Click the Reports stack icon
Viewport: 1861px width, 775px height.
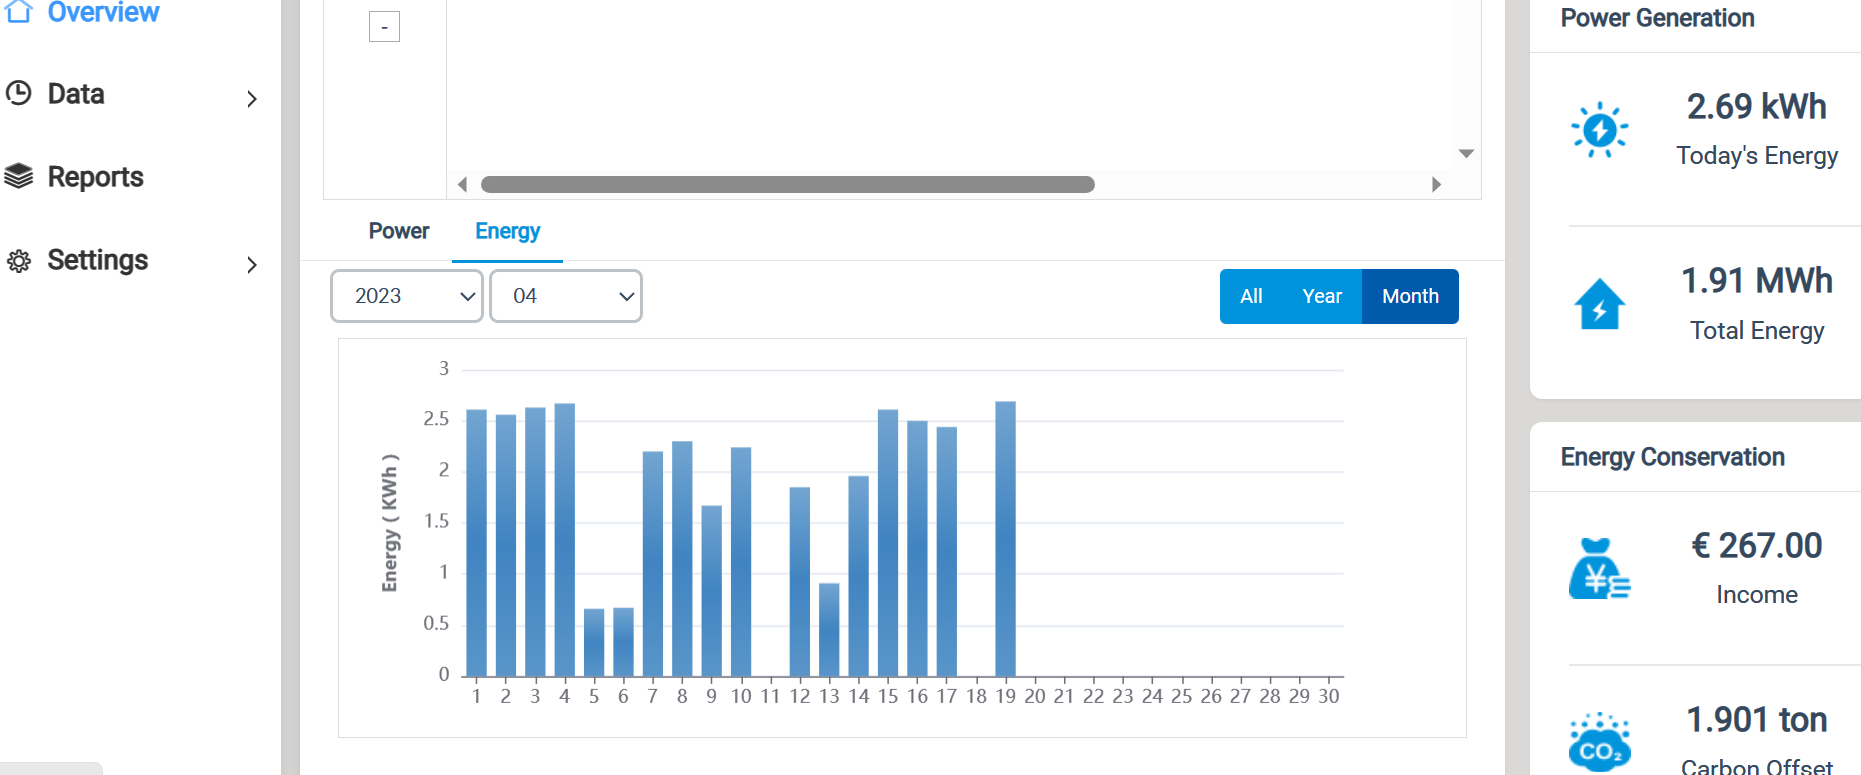[18, 176]
